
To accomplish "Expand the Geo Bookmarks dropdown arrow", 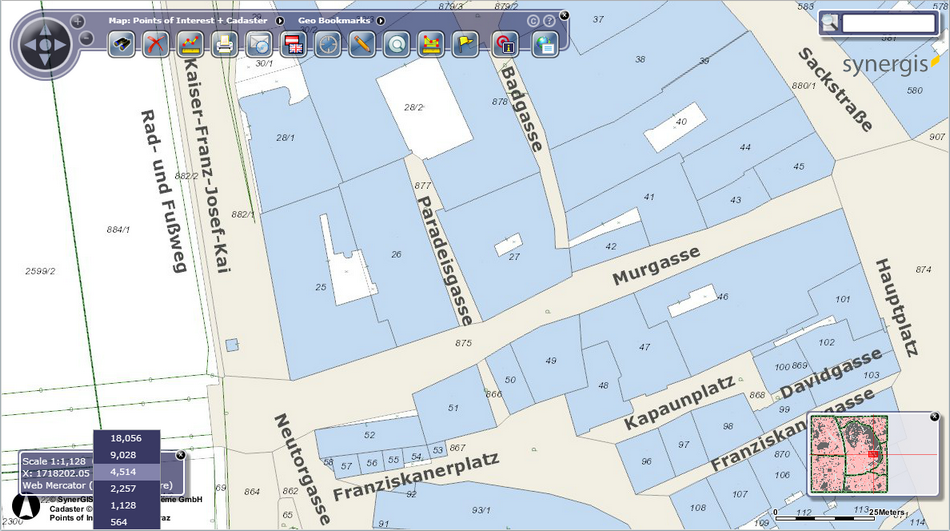I will click(x=381, y=20).
